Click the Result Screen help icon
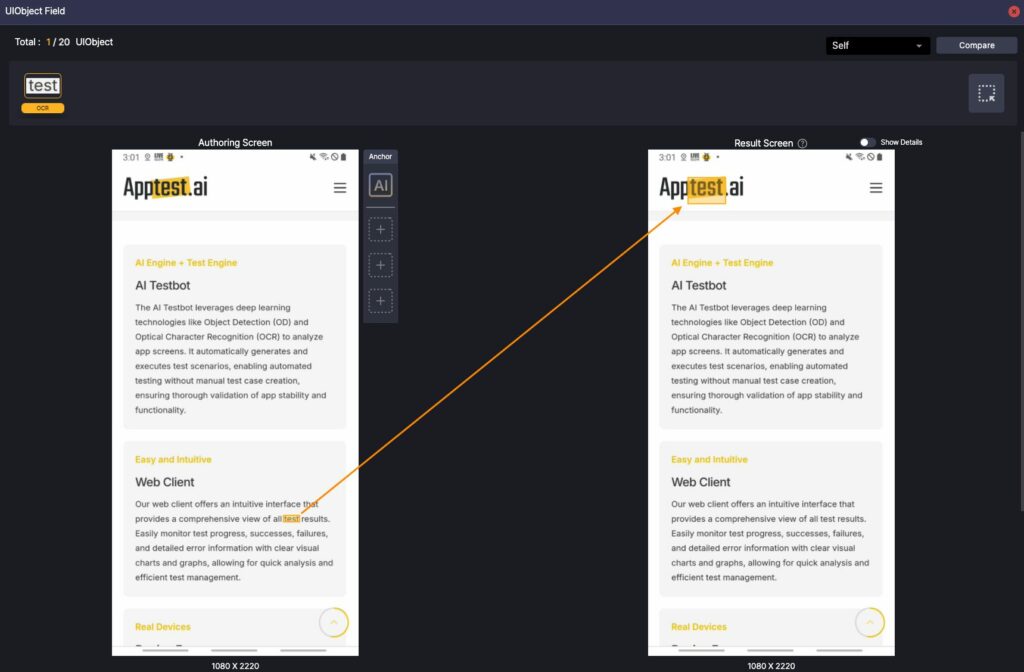 pos(802,143)
